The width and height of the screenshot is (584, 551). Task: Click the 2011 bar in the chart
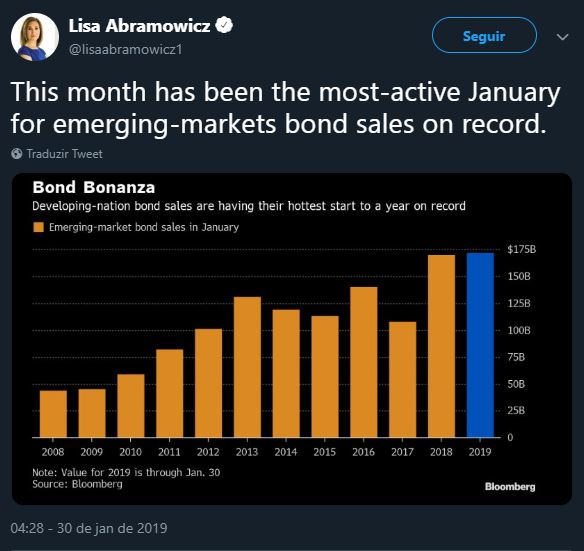tap(170, 393)
